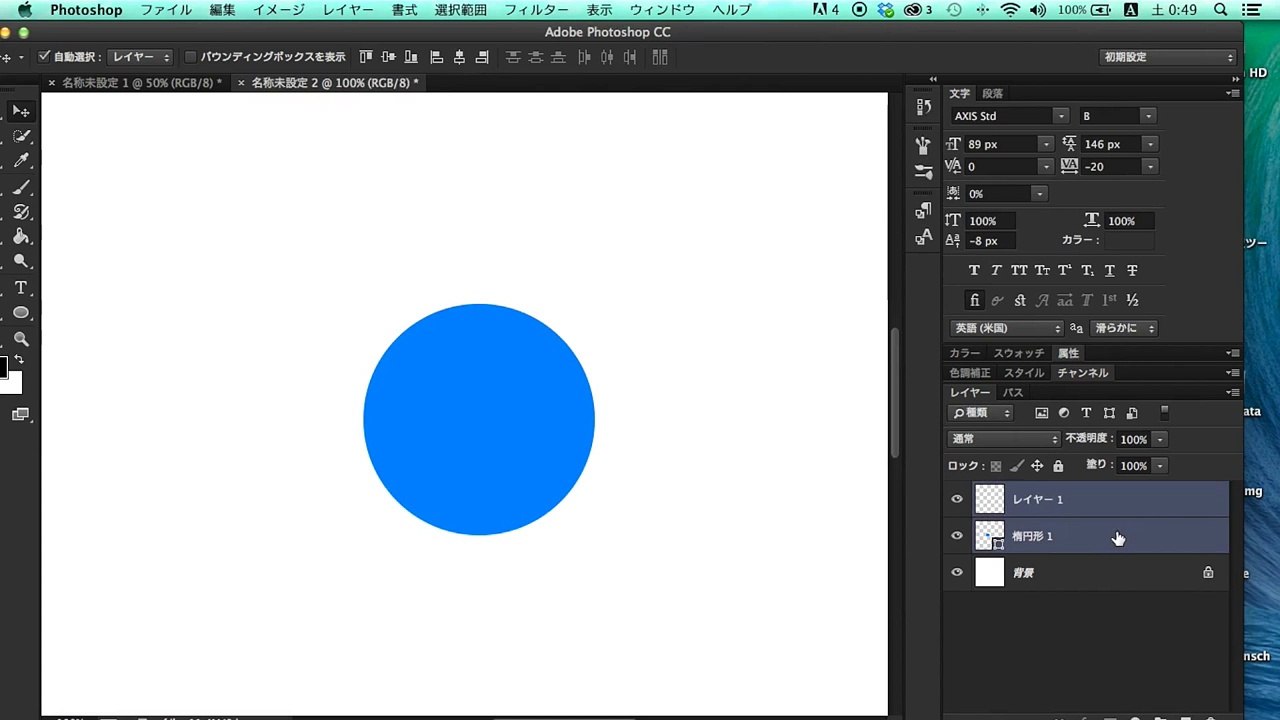This screenshot has height=720, width=1280.
Task: Select the Move tool in the toolbox
Action: pyautogui.click(x=21, y=111)
